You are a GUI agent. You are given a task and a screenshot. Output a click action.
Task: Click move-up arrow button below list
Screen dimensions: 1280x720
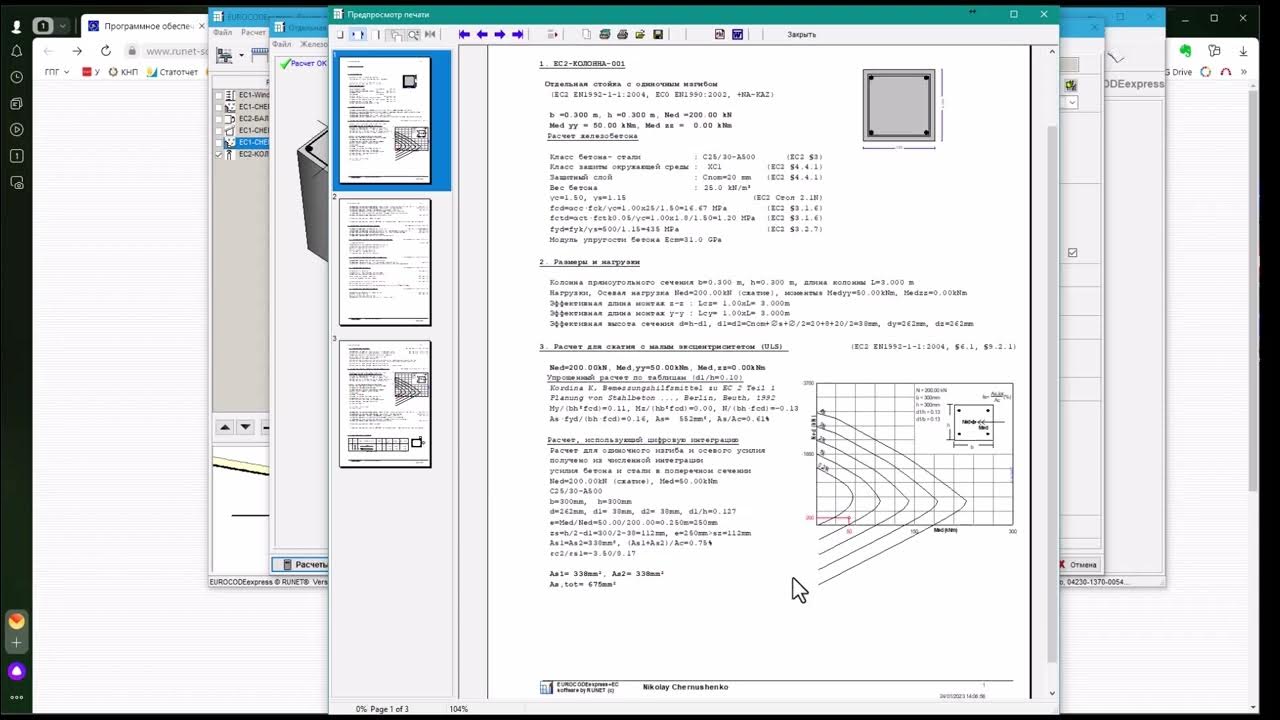click(x=225, y=427)
